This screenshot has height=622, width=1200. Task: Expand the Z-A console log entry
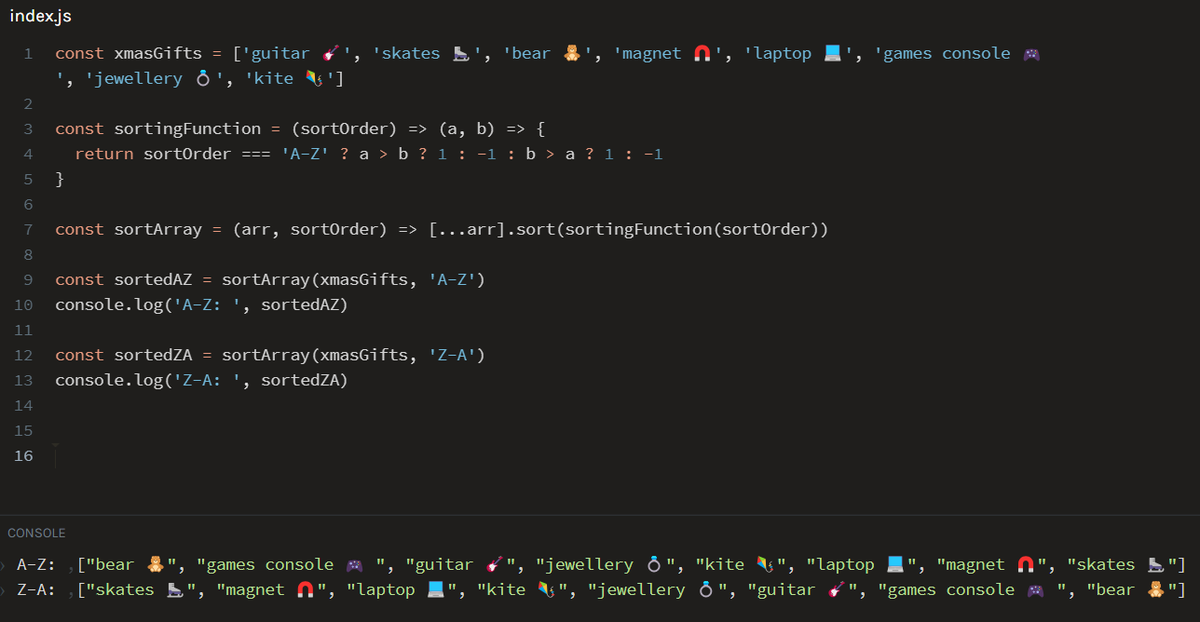(x=6, y=589)
